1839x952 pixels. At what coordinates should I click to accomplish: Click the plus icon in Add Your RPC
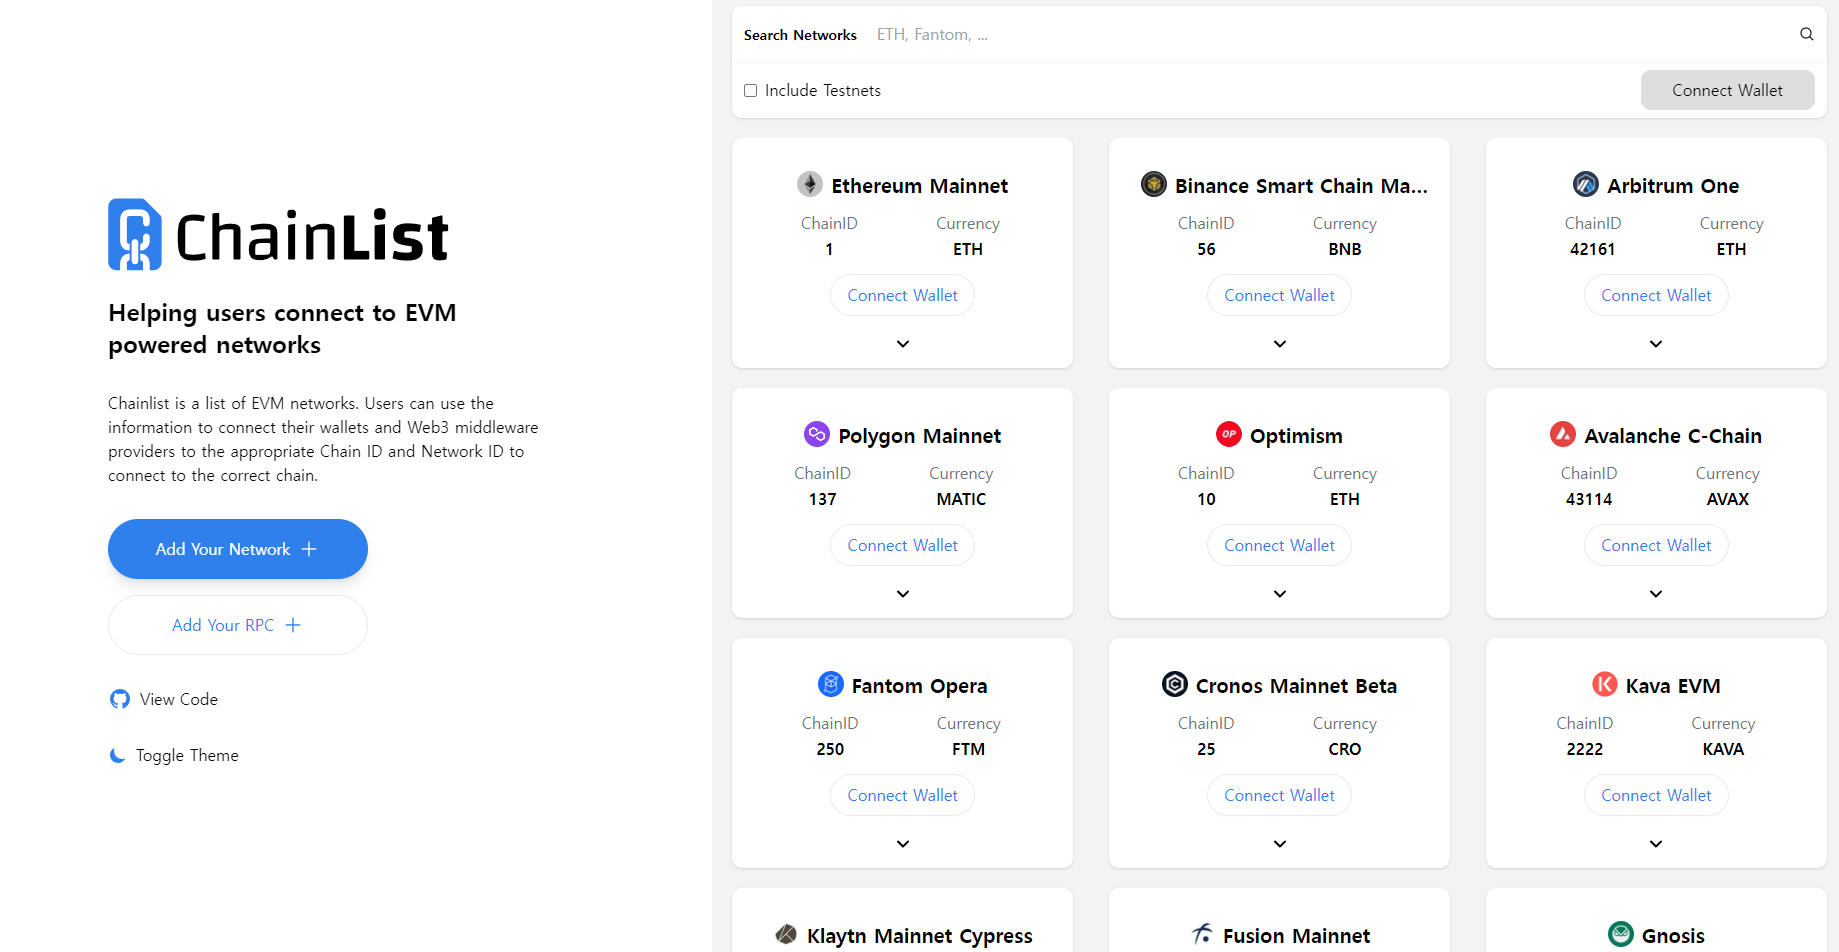(293, 625)
